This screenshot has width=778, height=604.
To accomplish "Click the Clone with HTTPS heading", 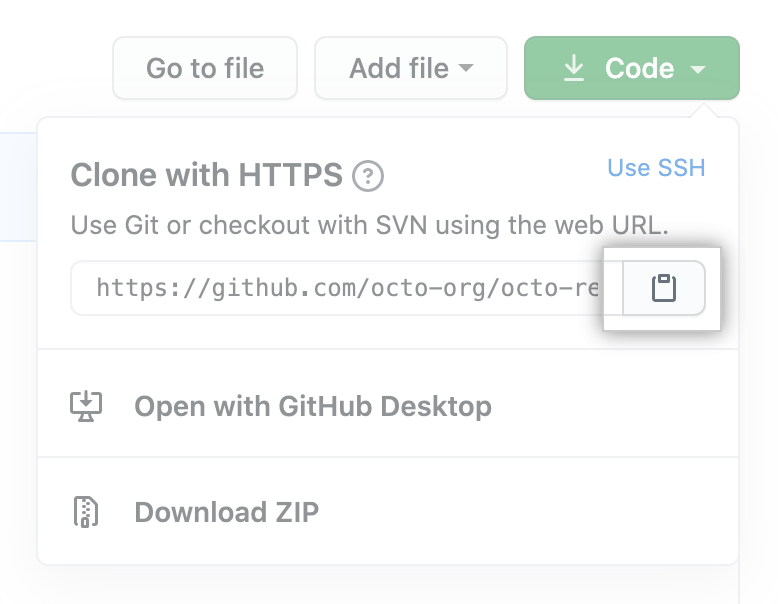I will 206,175.
